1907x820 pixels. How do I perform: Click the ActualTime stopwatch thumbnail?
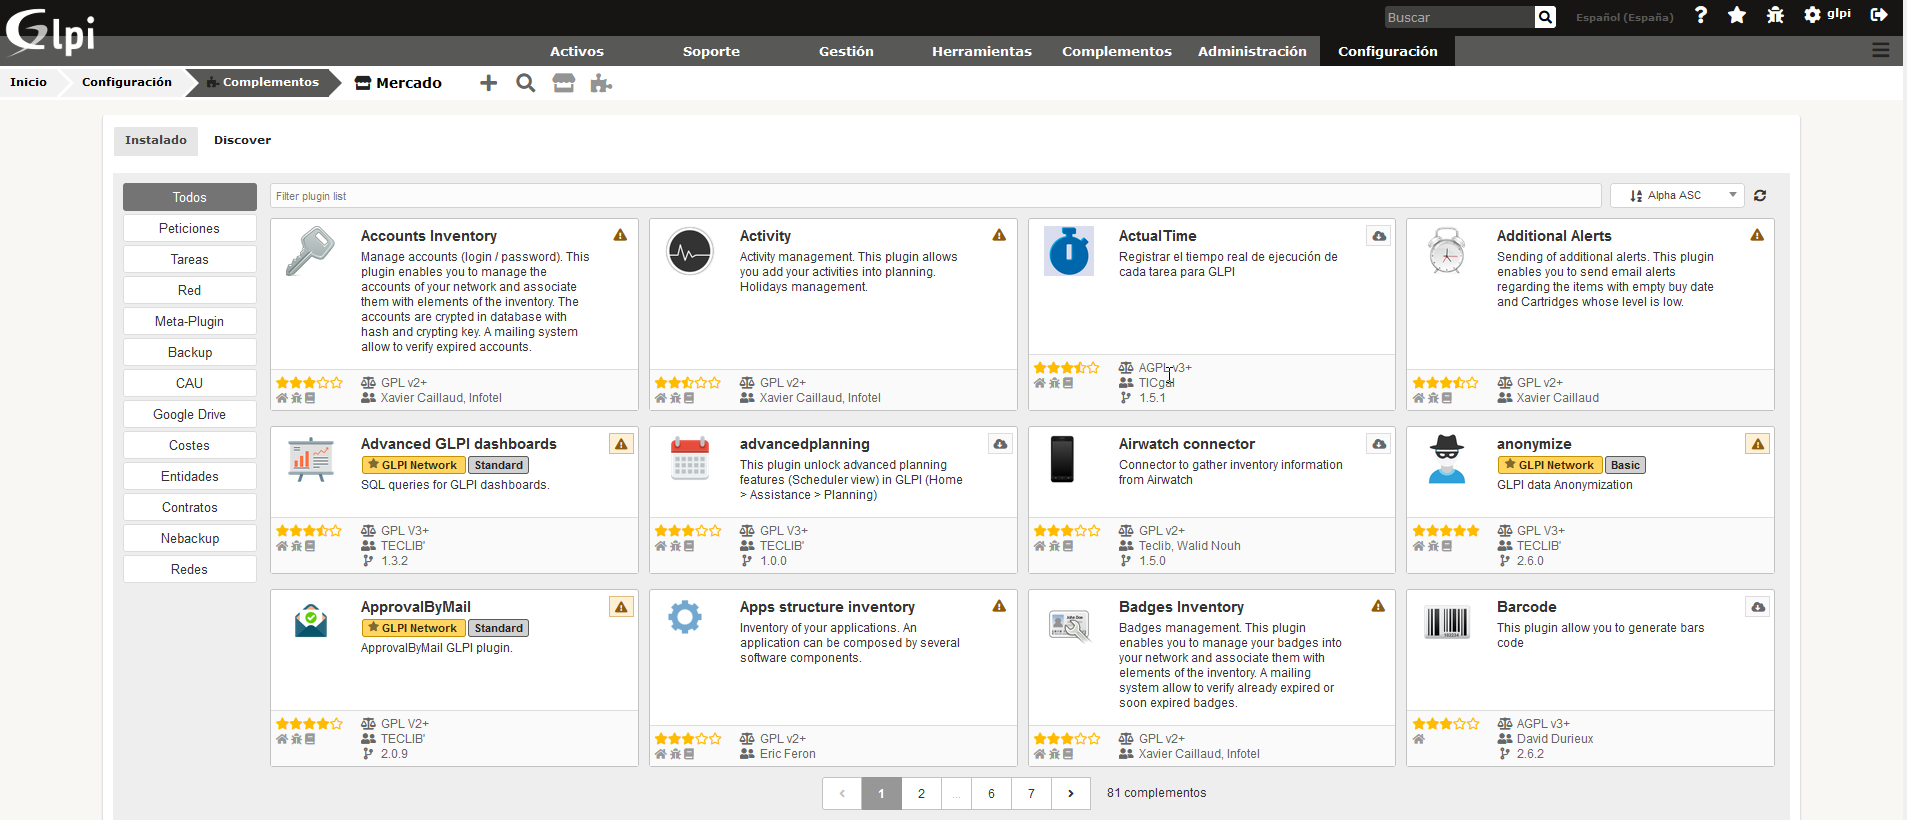(1069, 251)
